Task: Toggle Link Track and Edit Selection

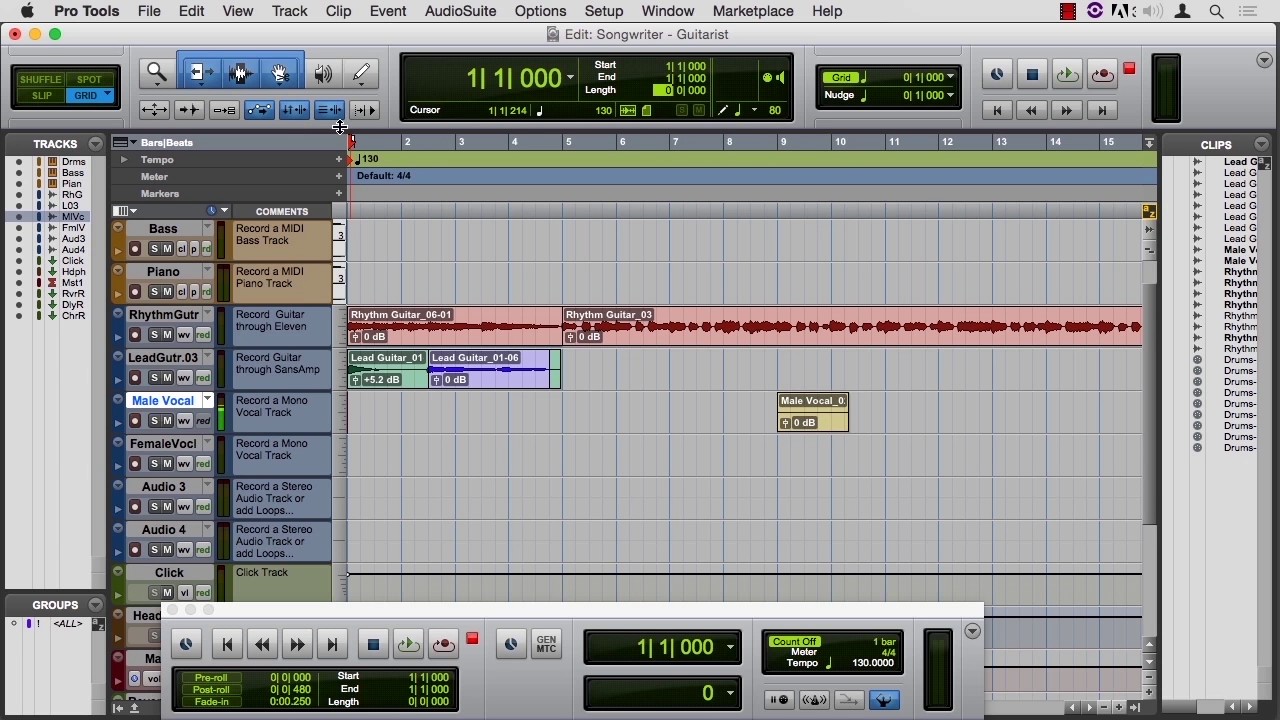Action: (329, 110)
